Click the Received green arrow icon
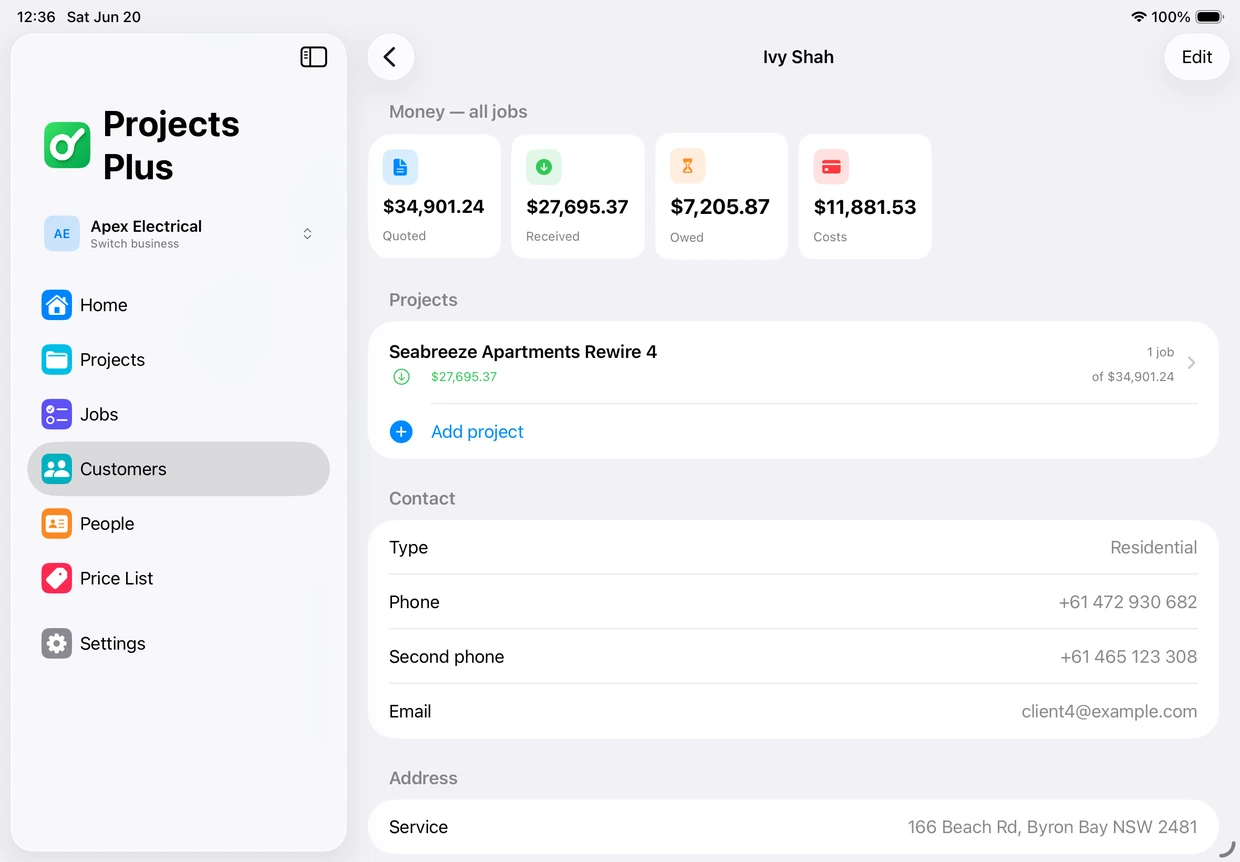Screen dimensions: 1240x862 [x=544, y=167]
